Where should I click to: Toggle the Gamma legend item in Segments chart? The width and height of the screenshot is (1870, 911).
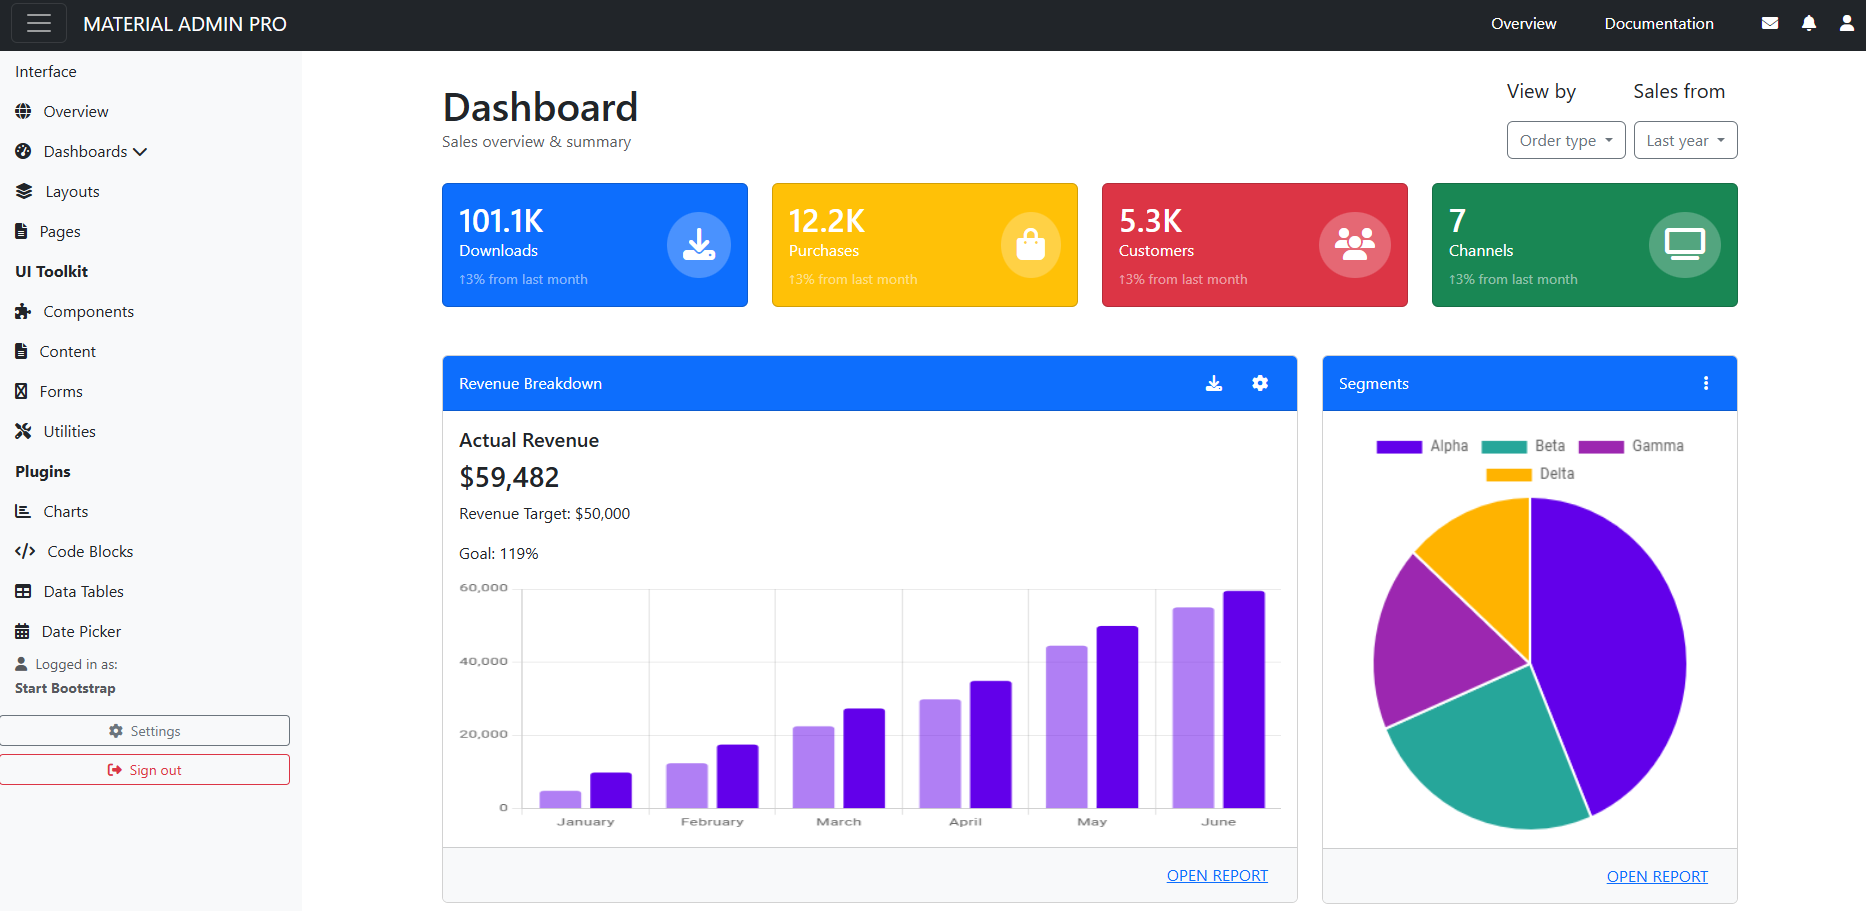(1631, 446)
